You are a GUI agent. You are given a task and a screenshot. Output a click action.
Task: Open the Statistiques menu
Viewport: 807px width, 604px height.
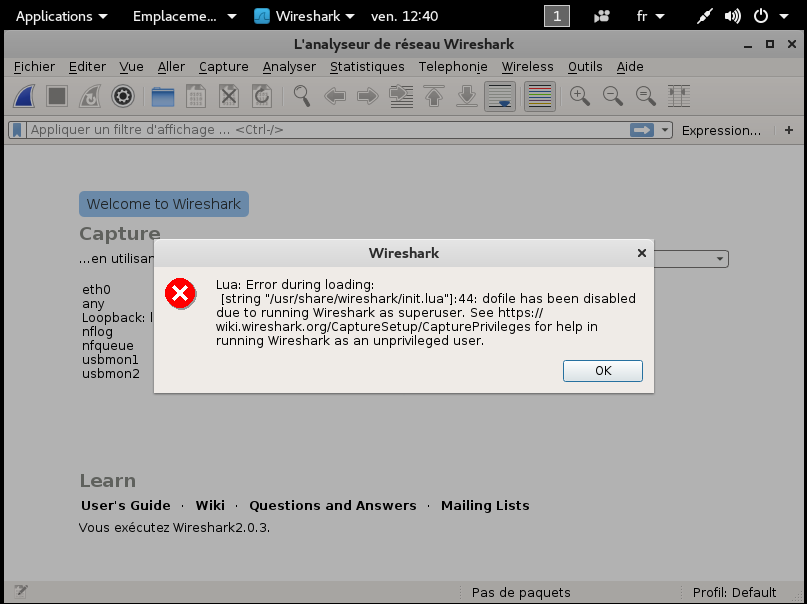click(367, 67)
